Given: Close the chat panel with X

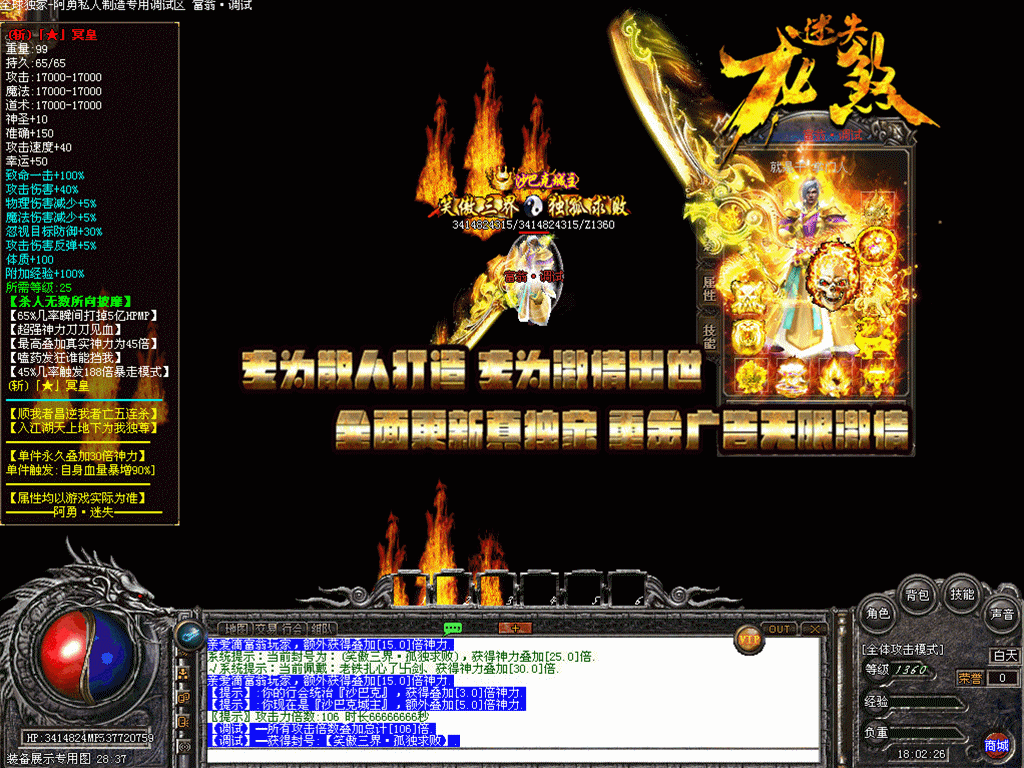Looking at the screenshot, I should pos(815,629).
